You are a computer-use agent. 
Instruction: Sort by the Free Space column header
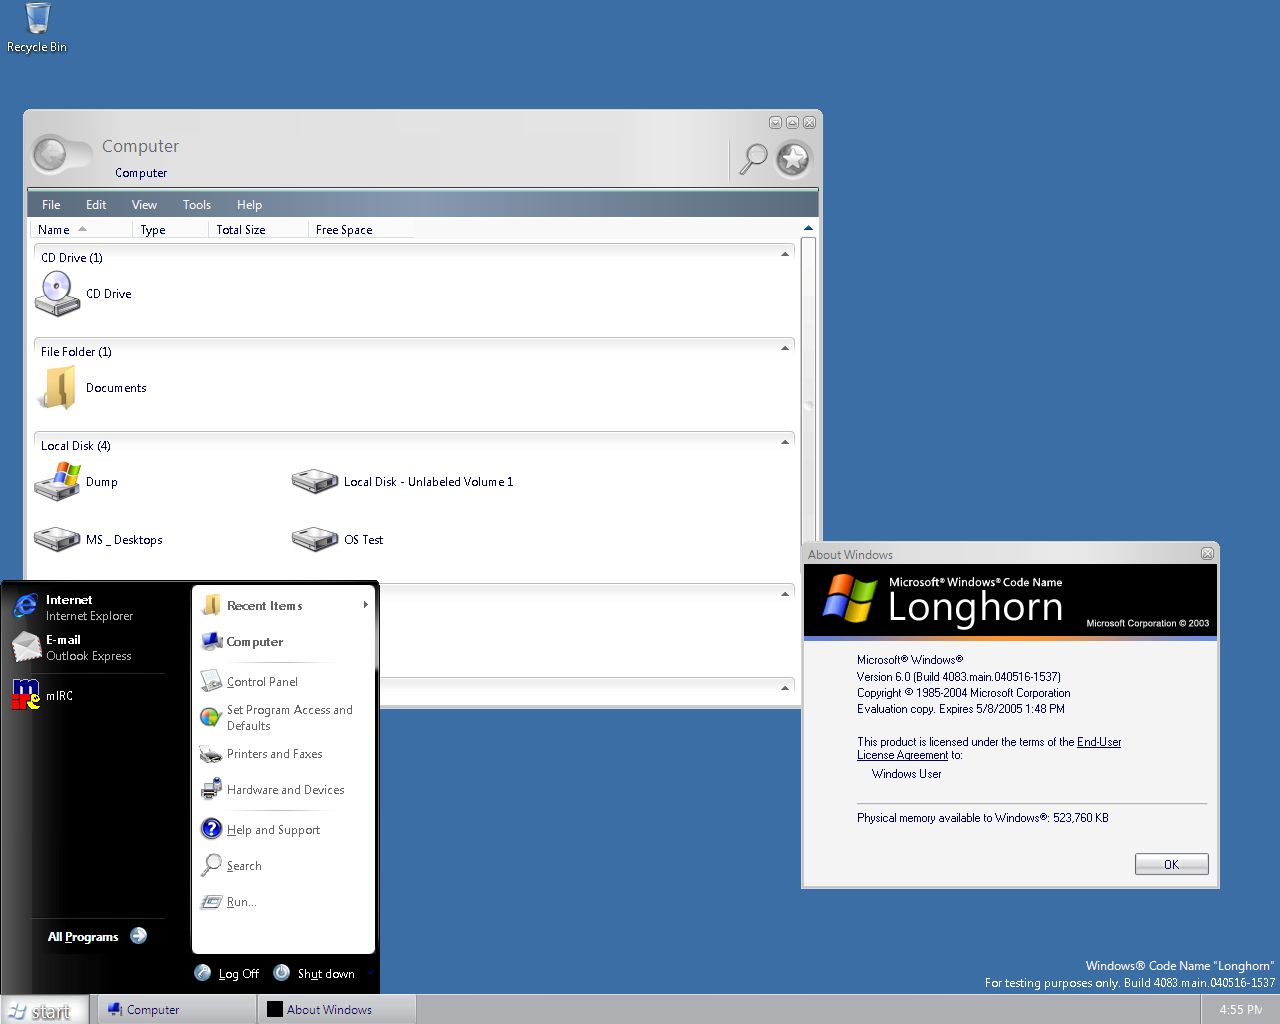(360, 230)
